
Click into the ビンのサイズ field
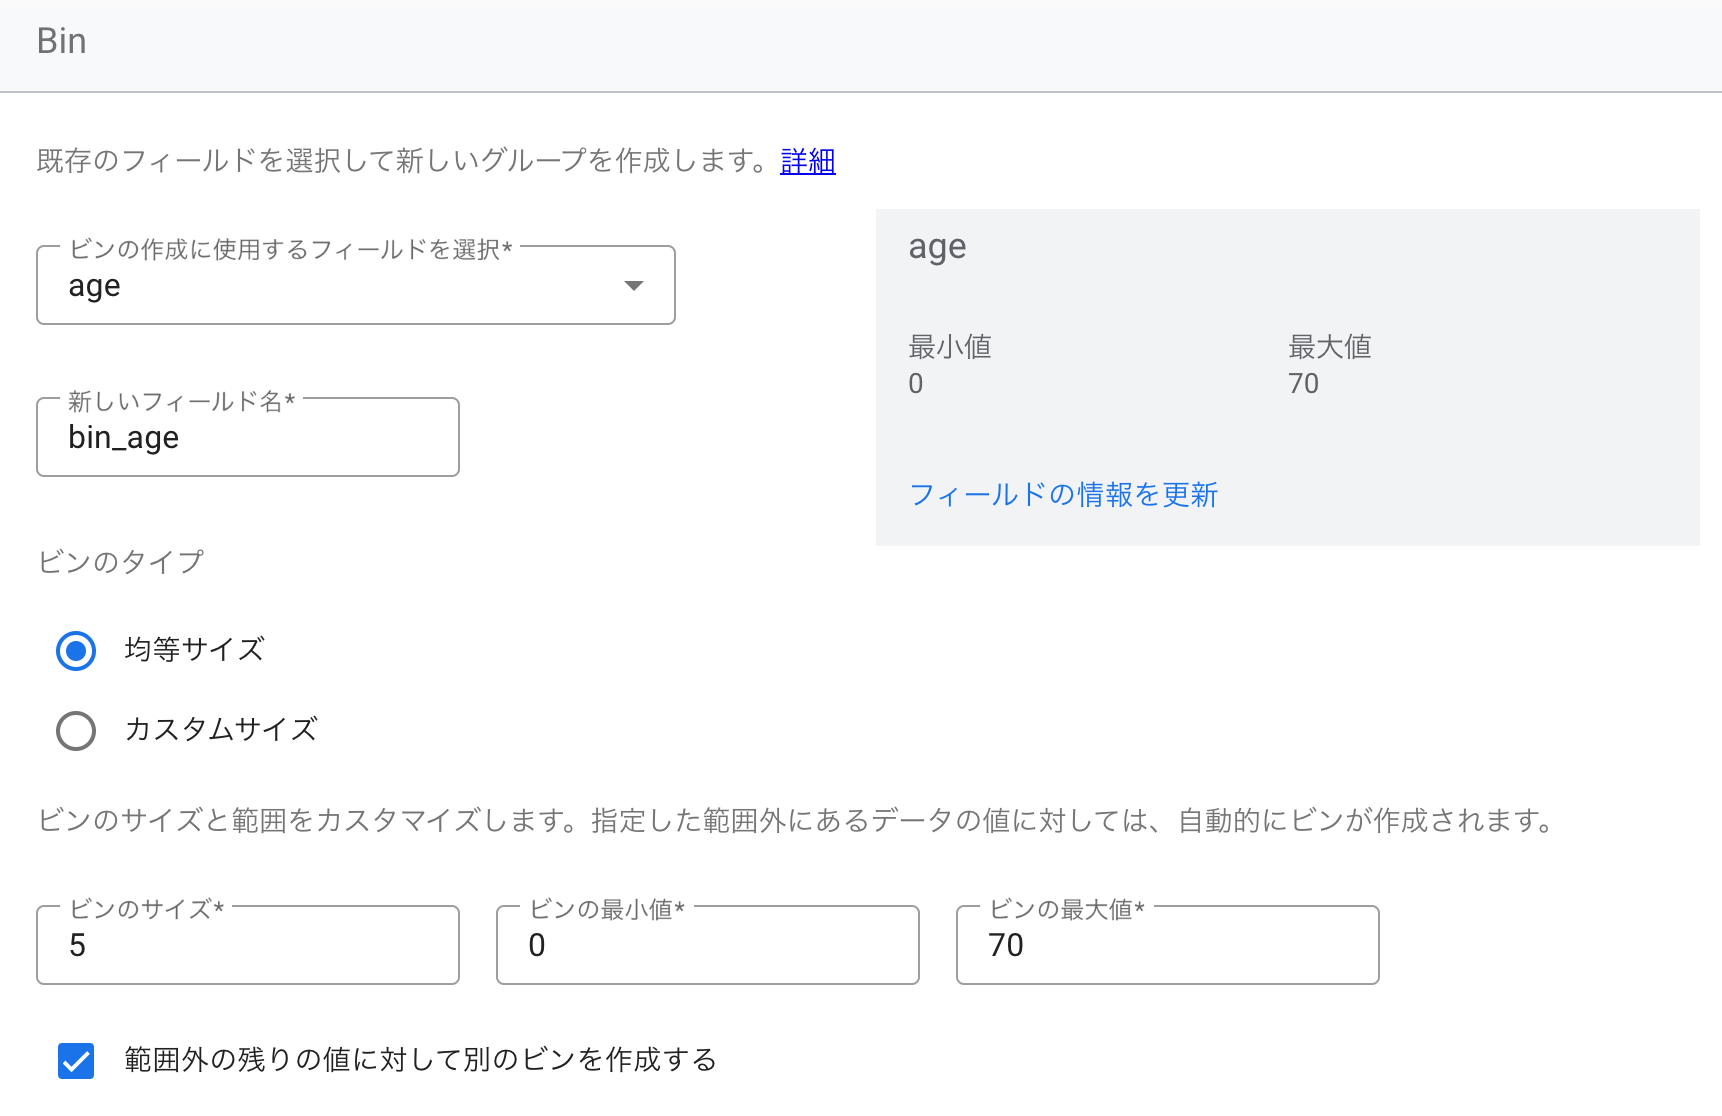(247, 946)
